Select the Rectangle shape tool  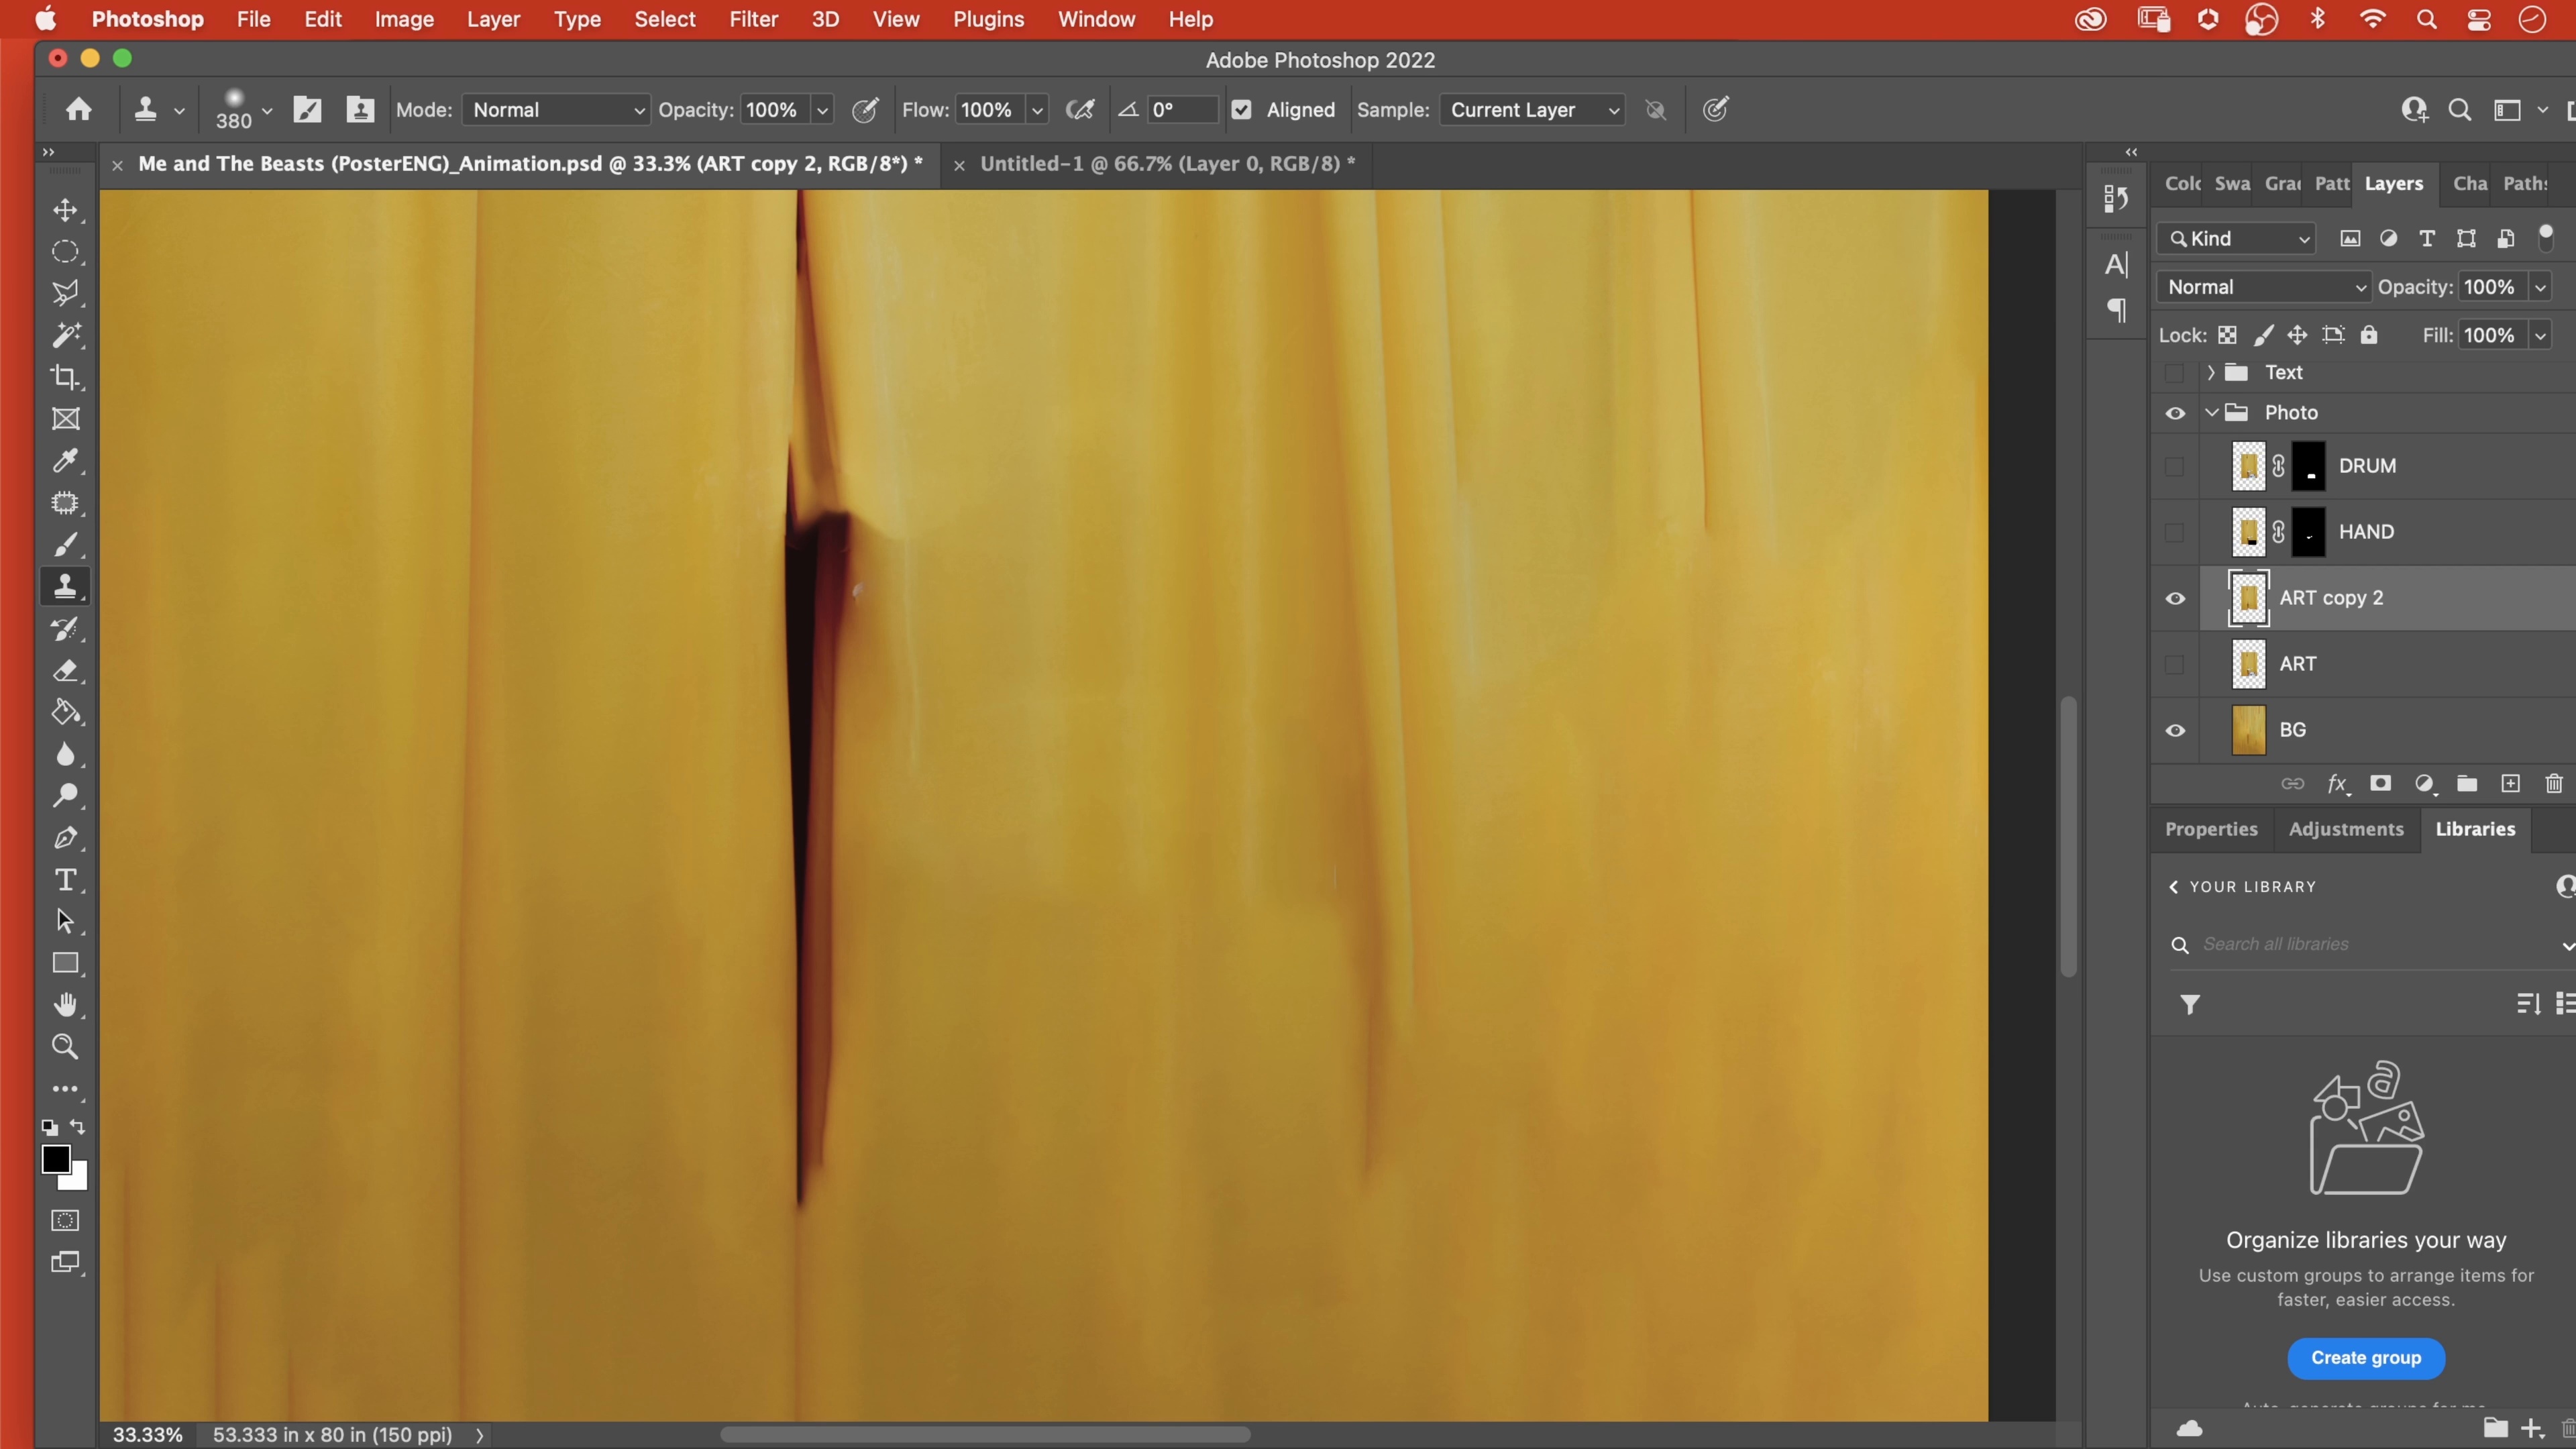coord(65,963)
